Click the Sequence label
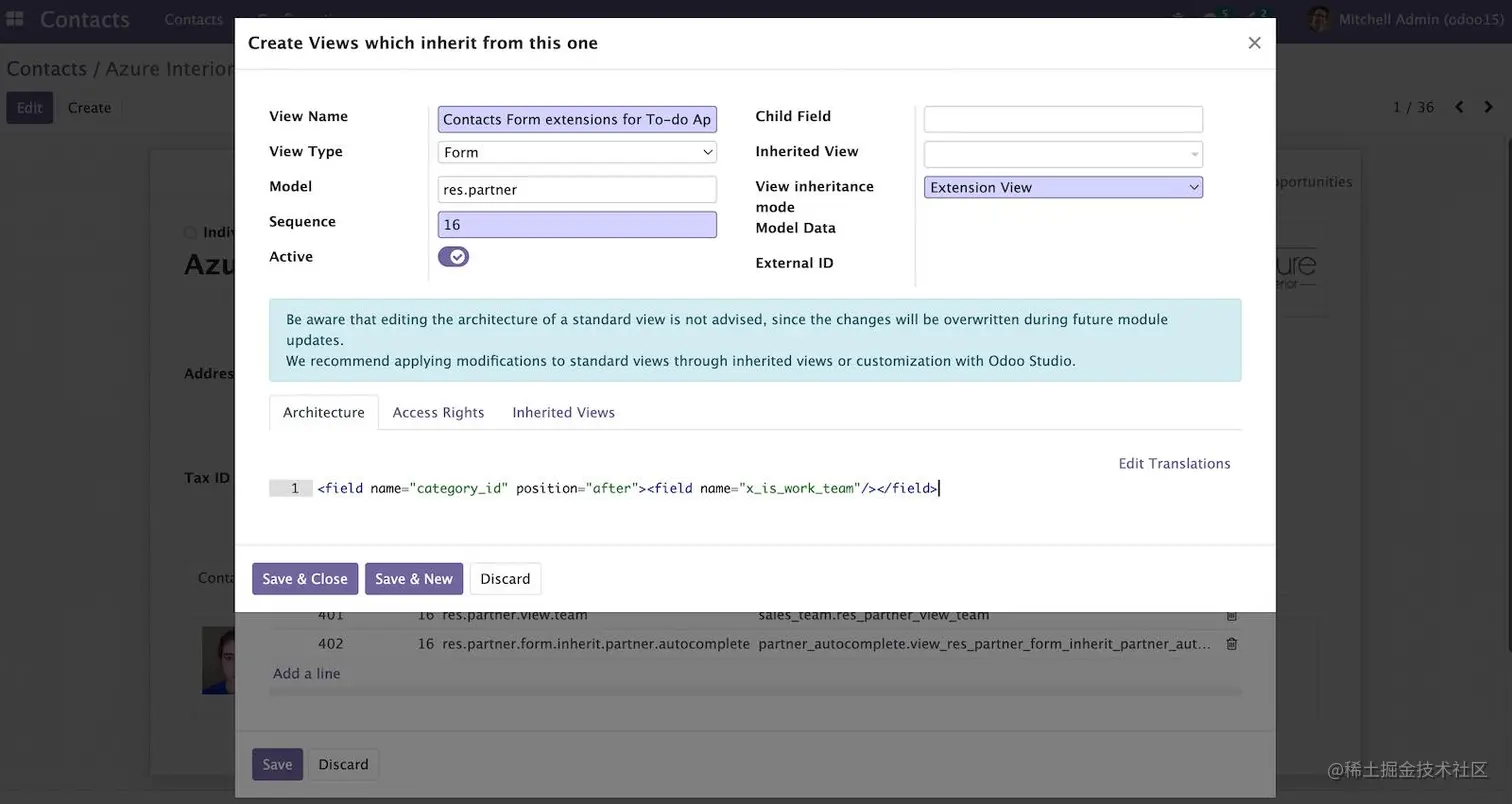 coord(302,221)
